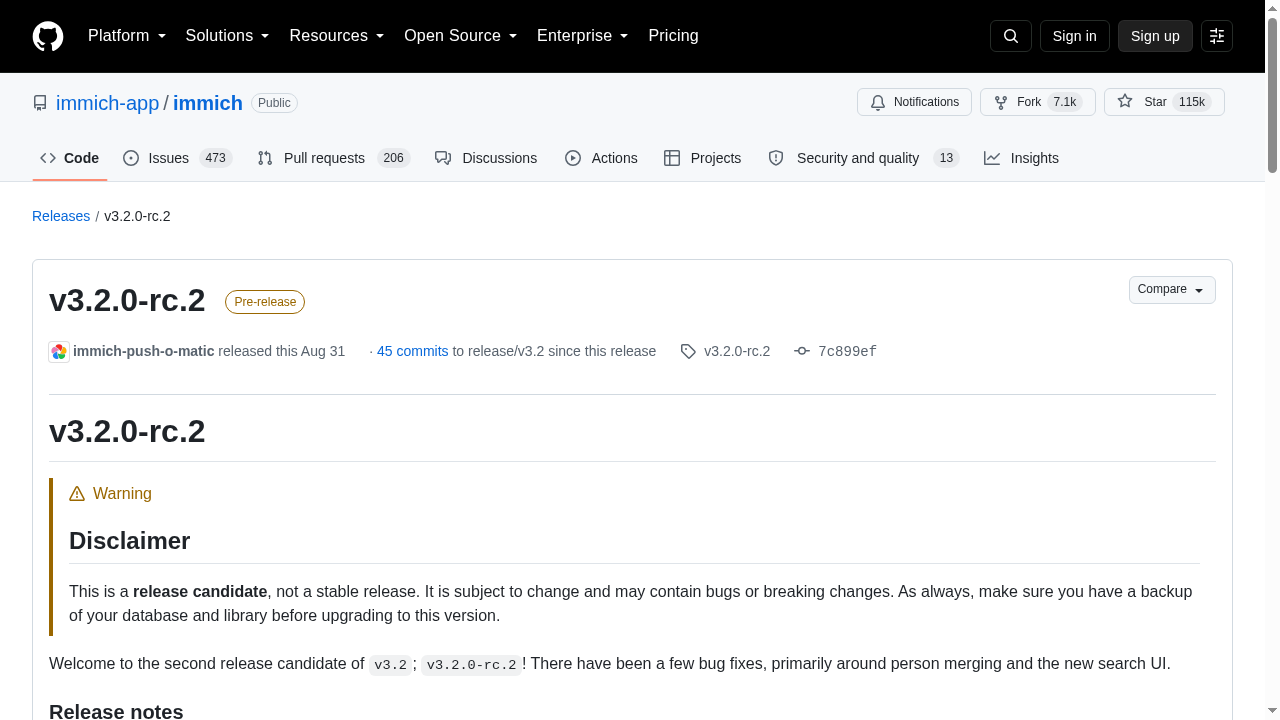Expand the Resources menu

click(337, 36)
